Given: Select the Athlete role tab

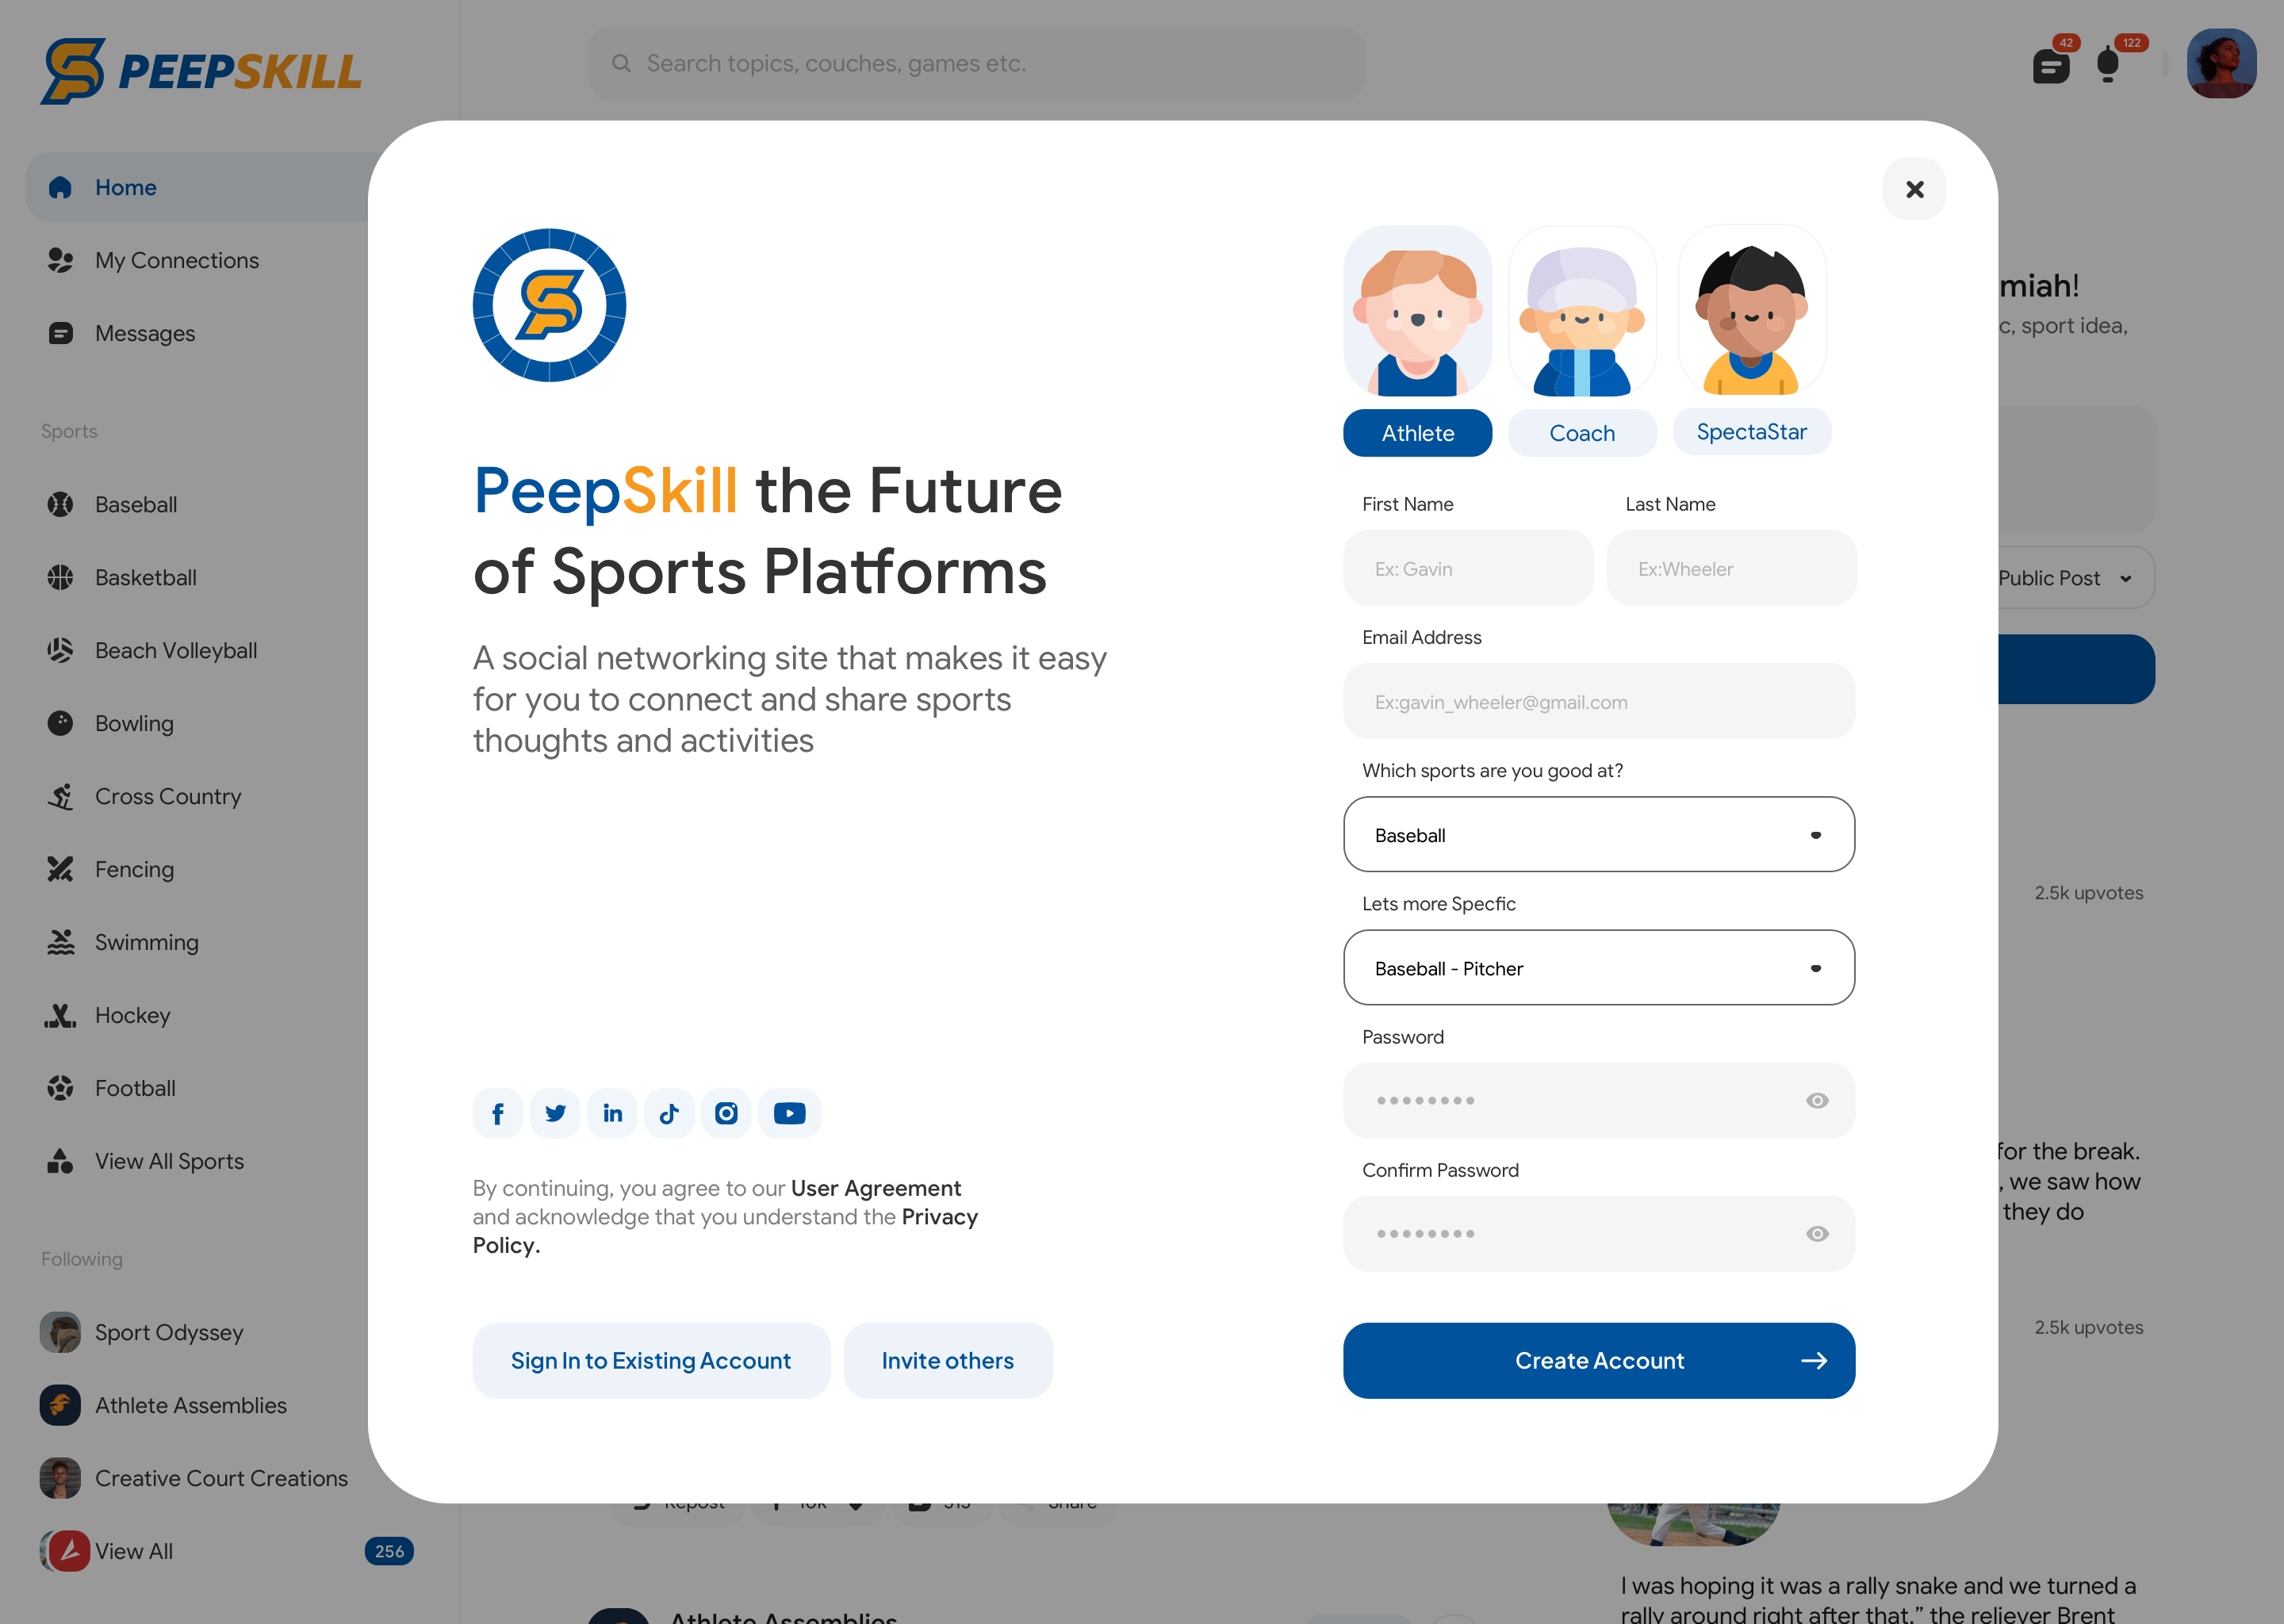Looking at the screenshot, I should [x=1417, y=433].
